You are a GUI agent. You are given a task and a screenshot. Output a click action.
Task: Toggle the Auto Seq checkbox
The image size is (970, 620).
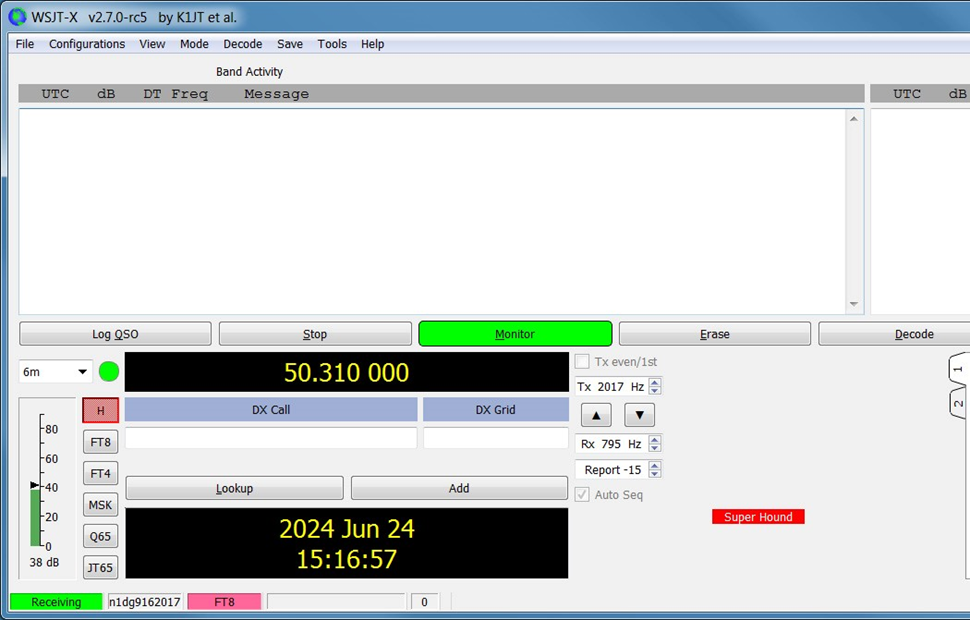pos(582,495)
